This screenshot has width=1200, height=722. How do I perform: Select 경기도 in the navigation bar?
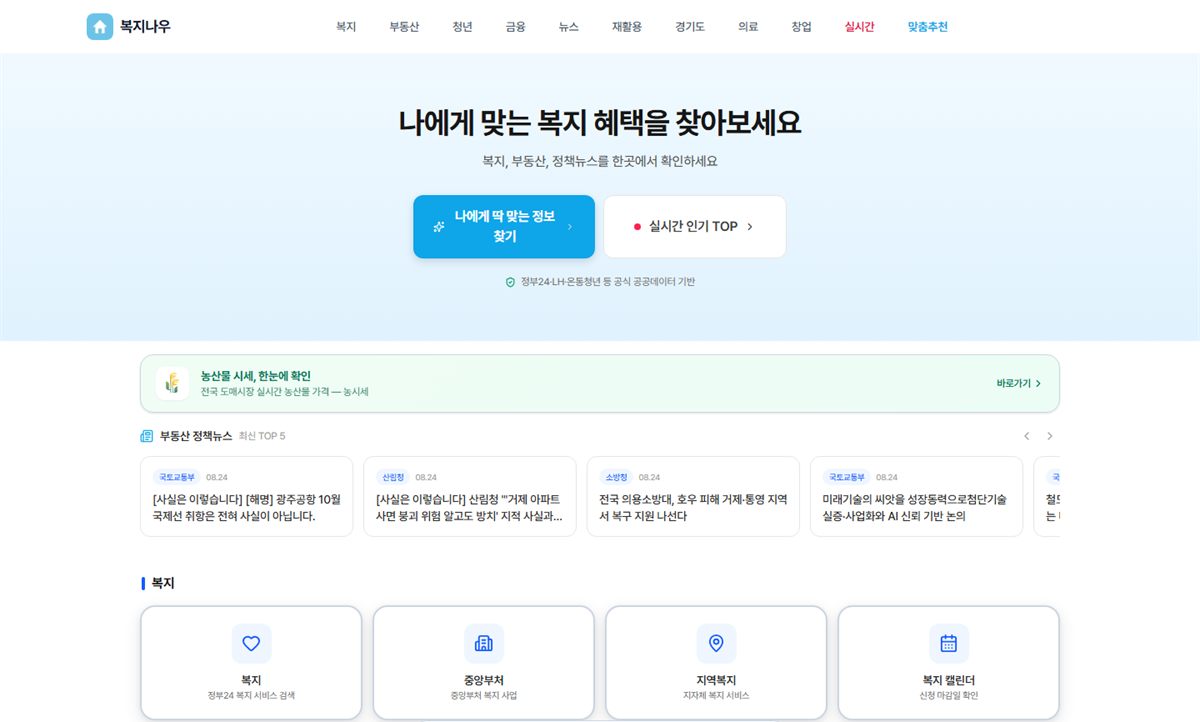point(690,27)
